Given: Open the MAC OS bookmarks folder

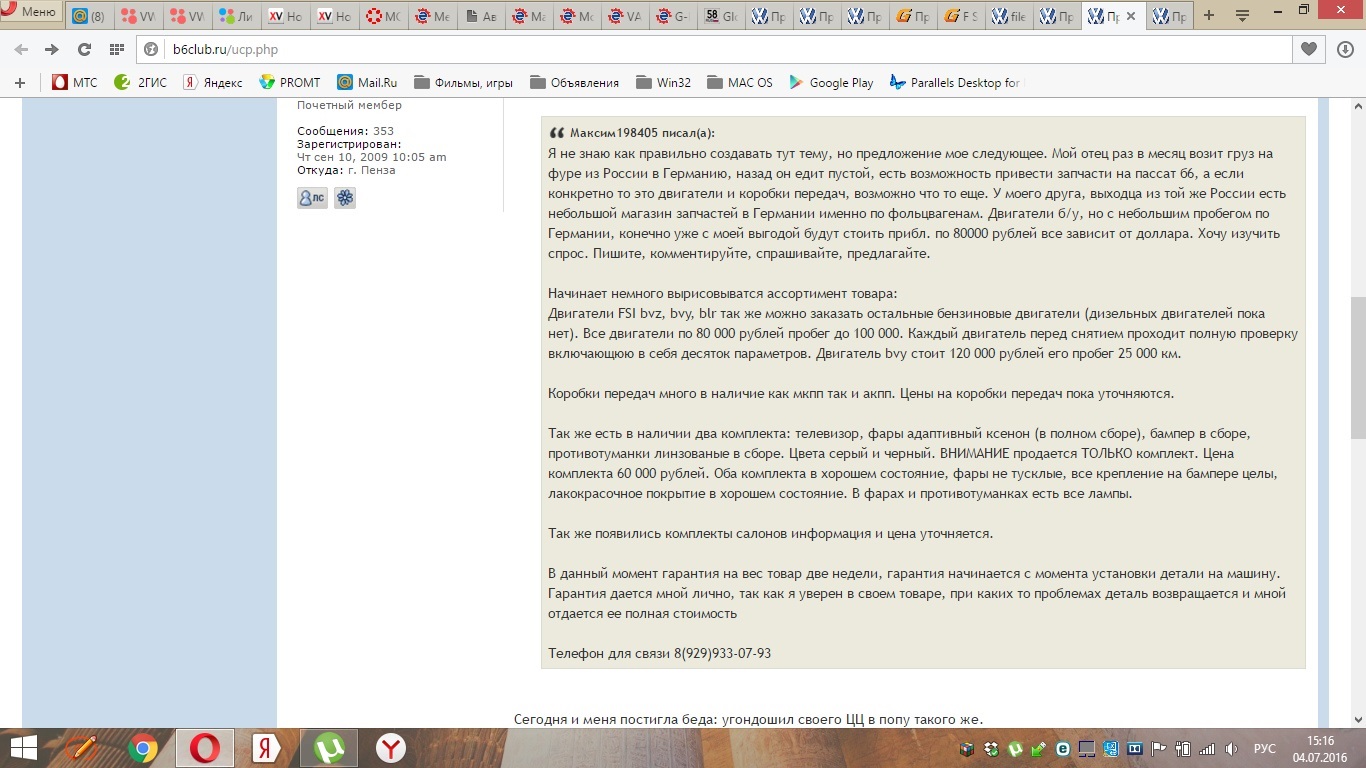Looking at the screenshot, I should pyautogui.click(x=739, y=83).
